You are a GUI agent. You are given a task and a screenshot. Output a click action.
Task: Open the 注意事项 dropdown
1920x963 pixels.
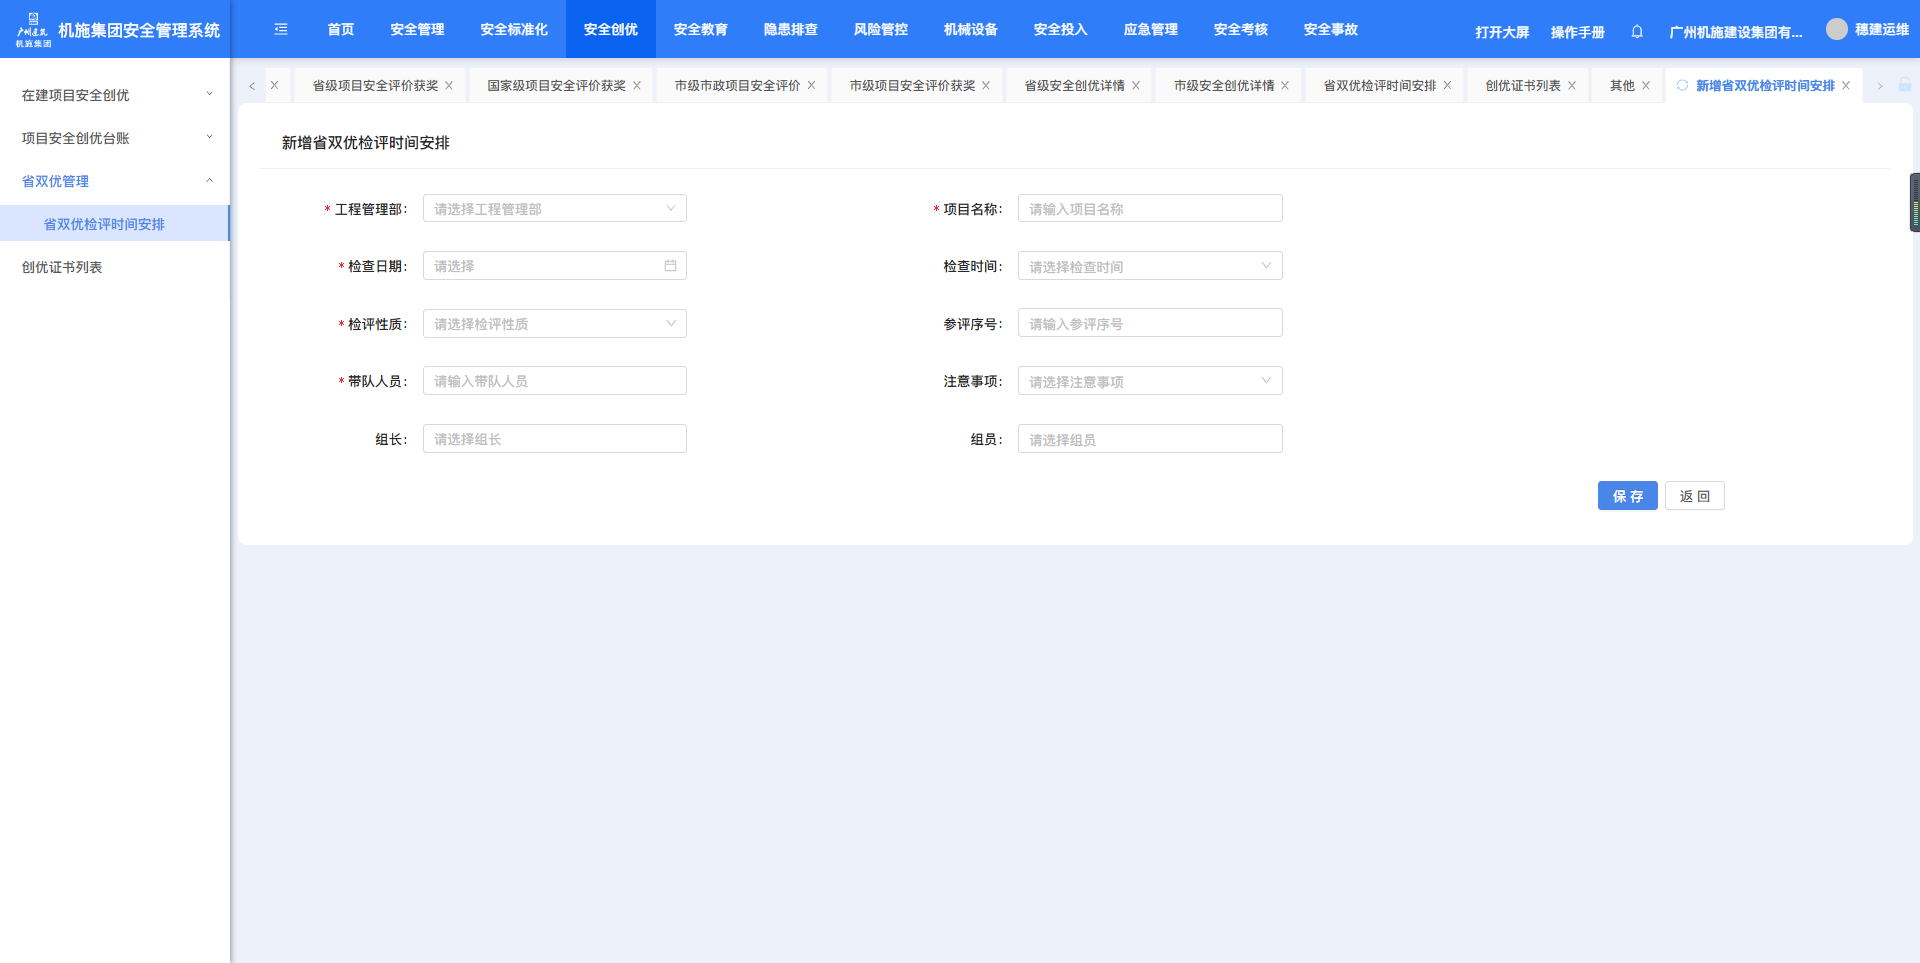tap(1149, 381)
